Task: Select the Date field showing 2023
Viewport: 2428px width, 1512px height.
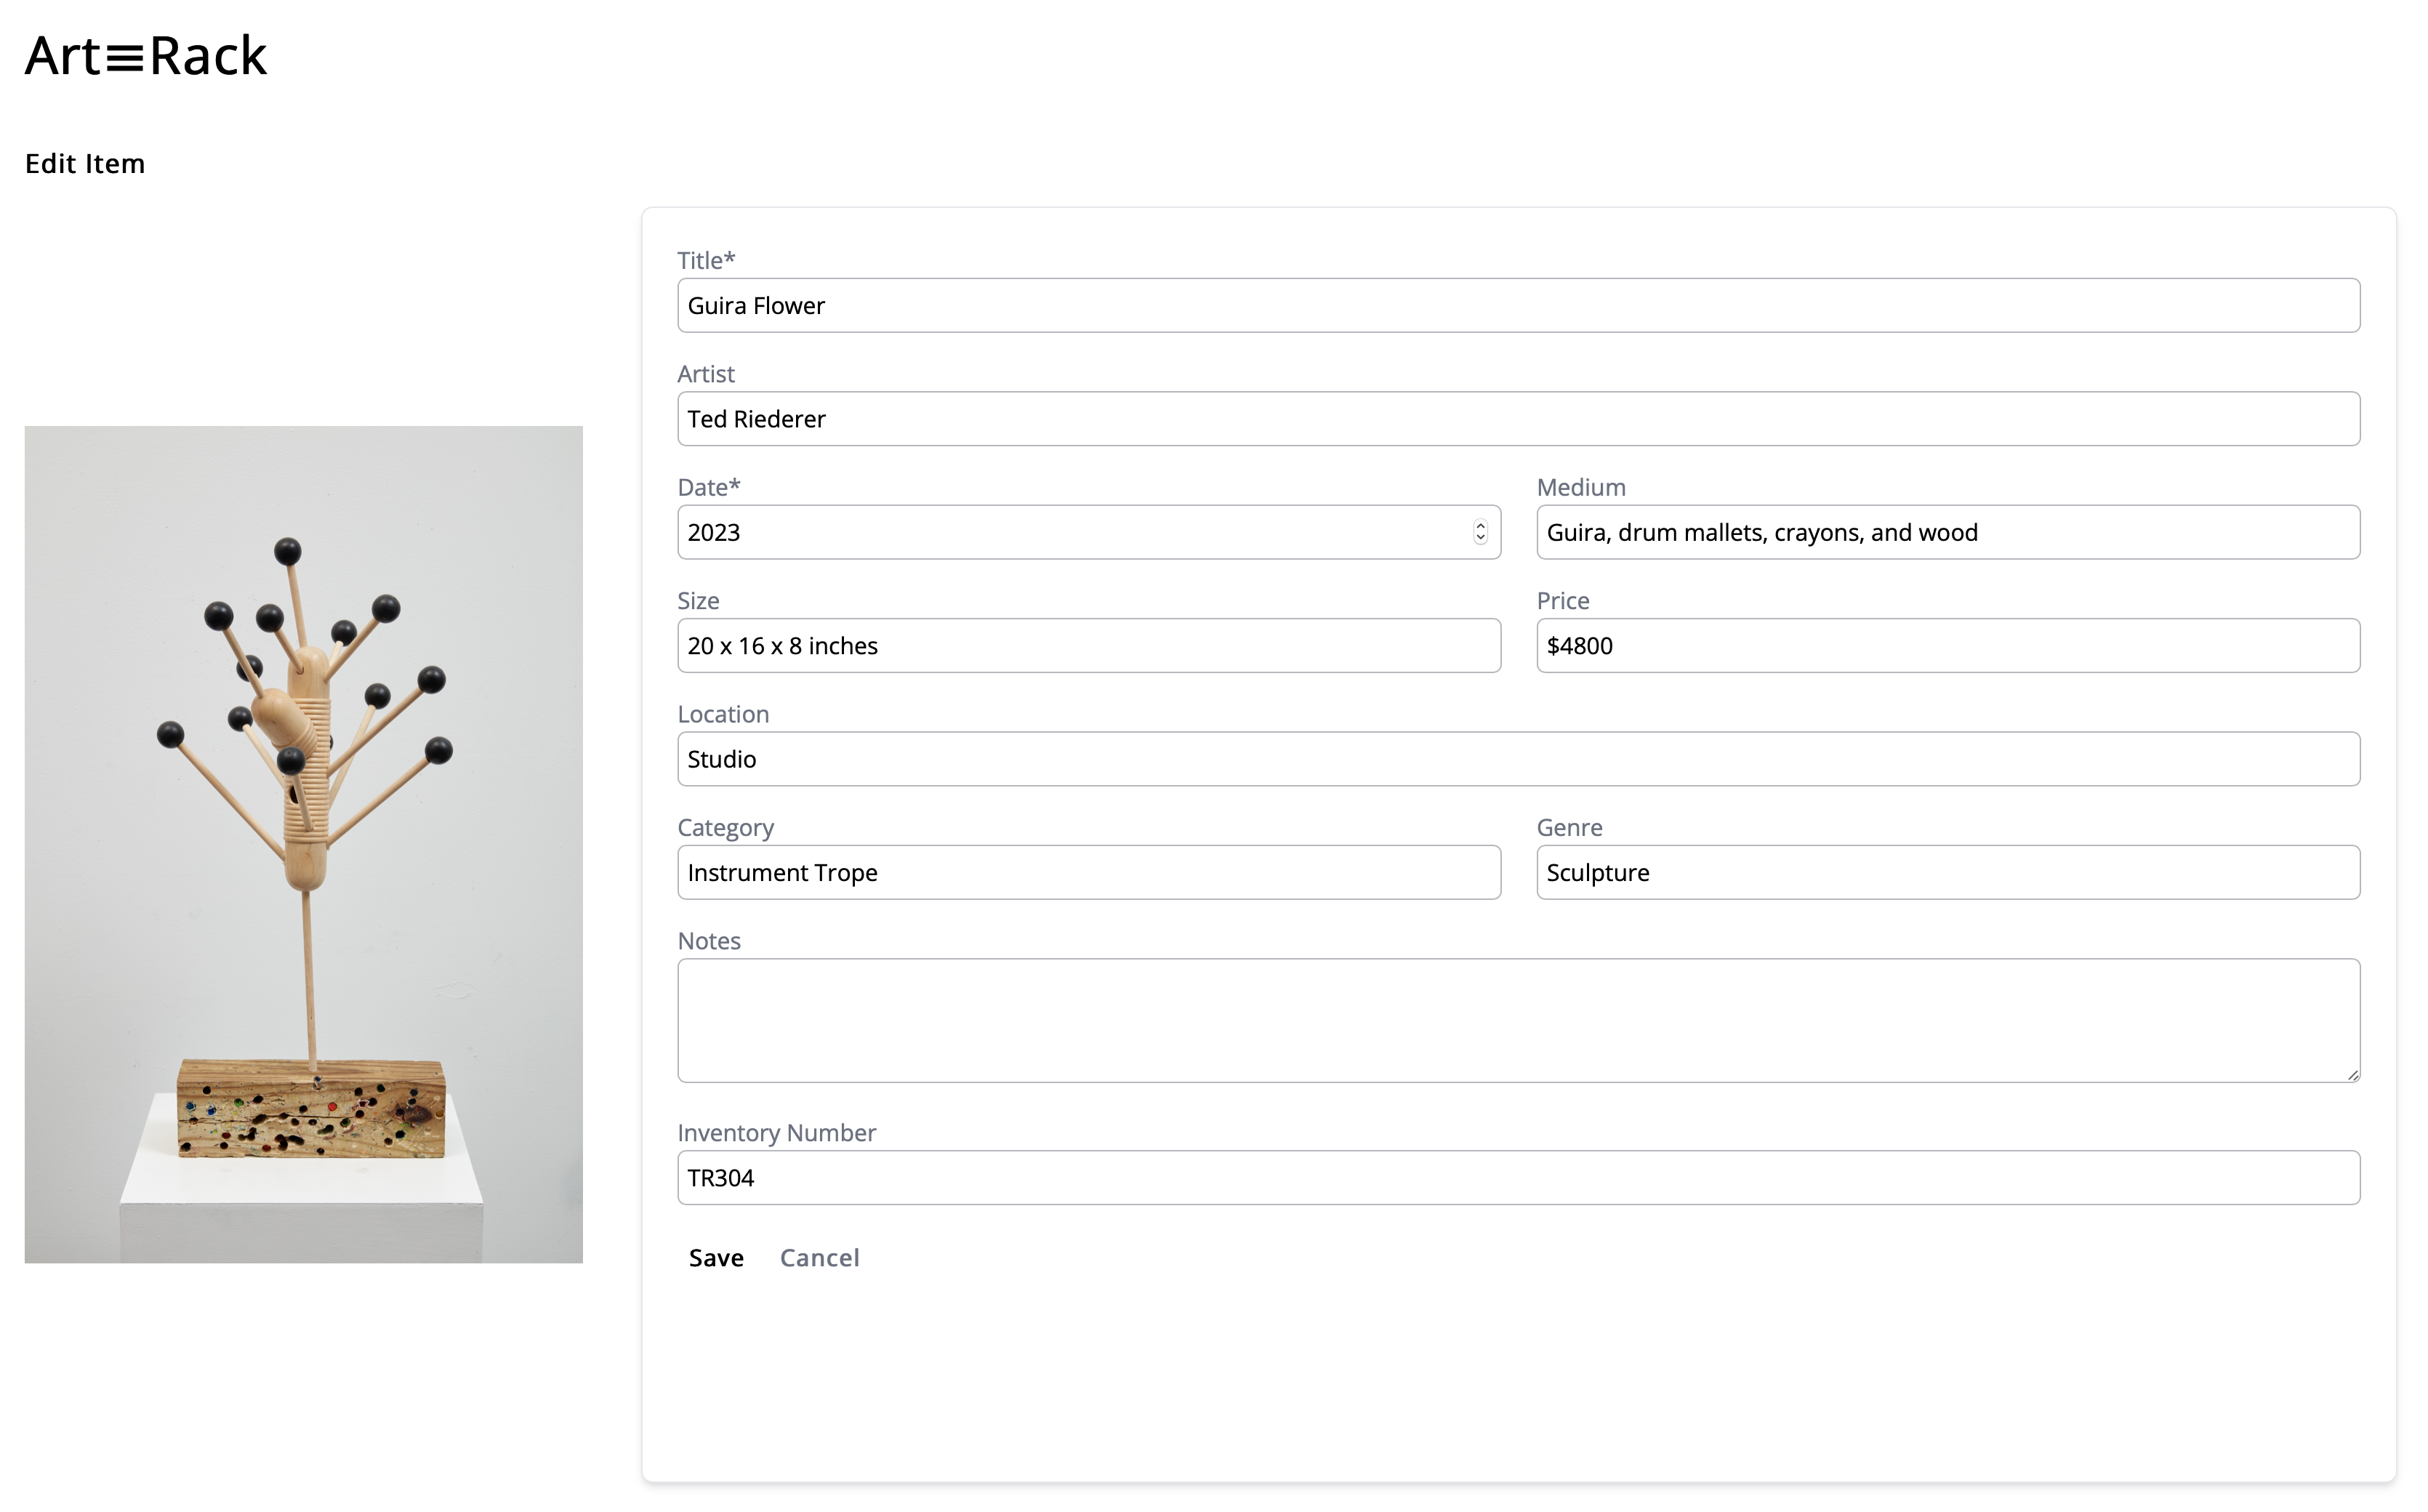Action: (x=1088, y=532)
